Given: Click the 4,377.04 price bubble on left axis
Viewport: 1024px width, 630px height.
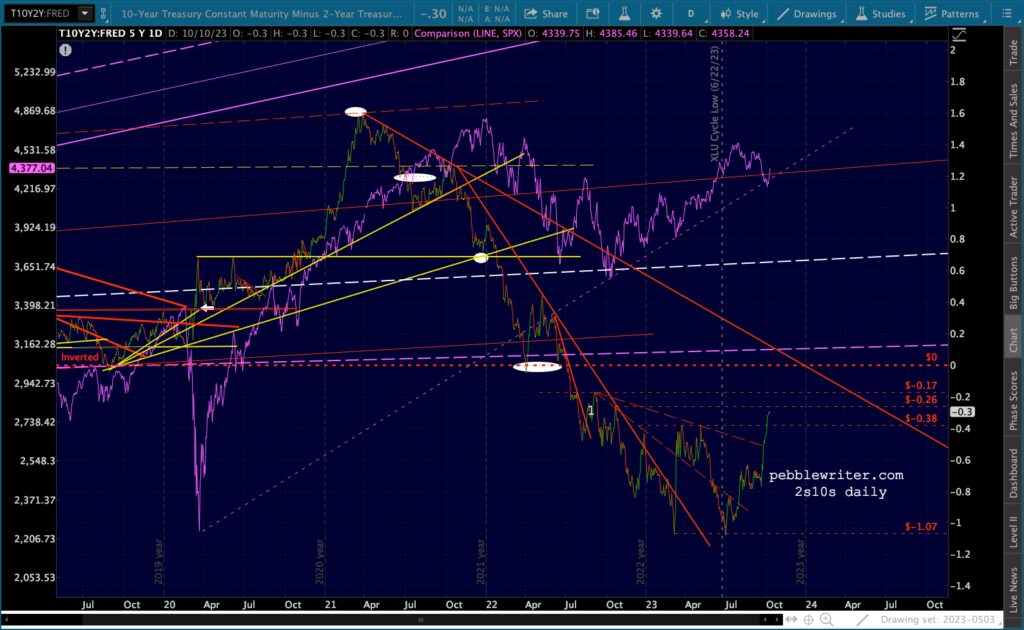Looking at the screenshot, I should pos(31,168).
